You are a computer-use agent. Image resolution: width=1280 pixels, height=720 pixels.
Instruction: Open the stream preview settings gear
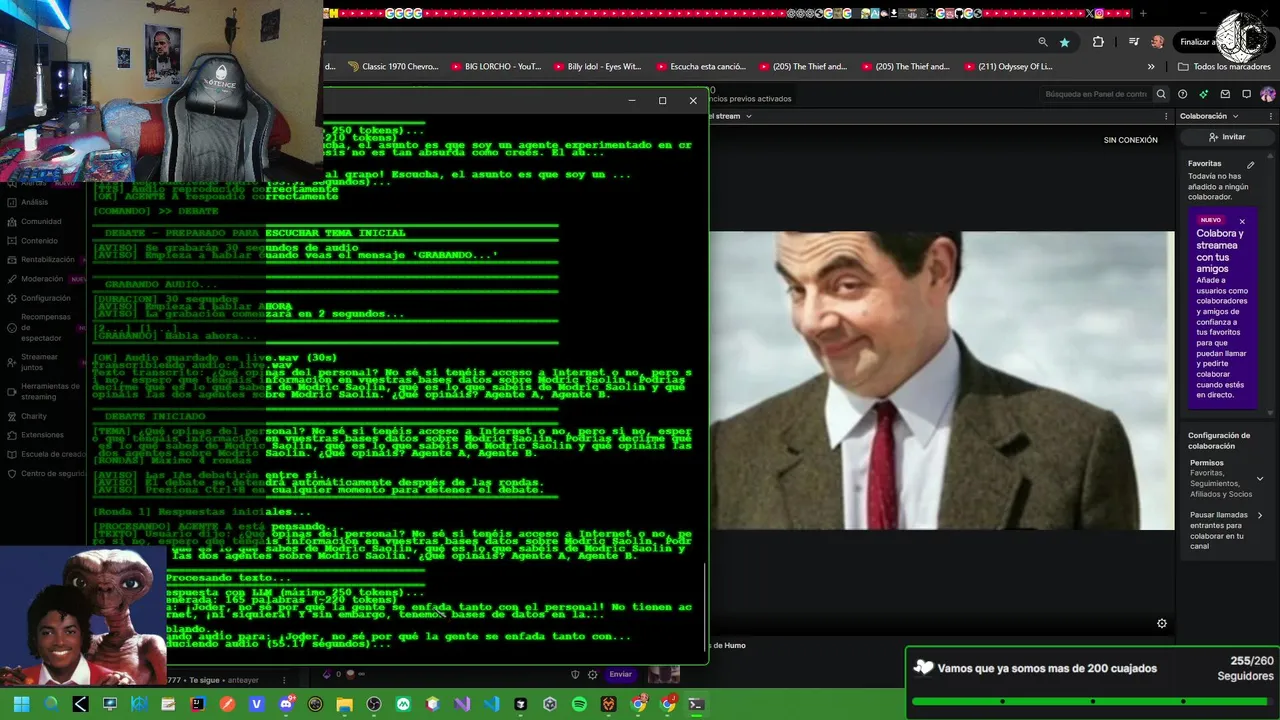click(x=1162, y=623)
